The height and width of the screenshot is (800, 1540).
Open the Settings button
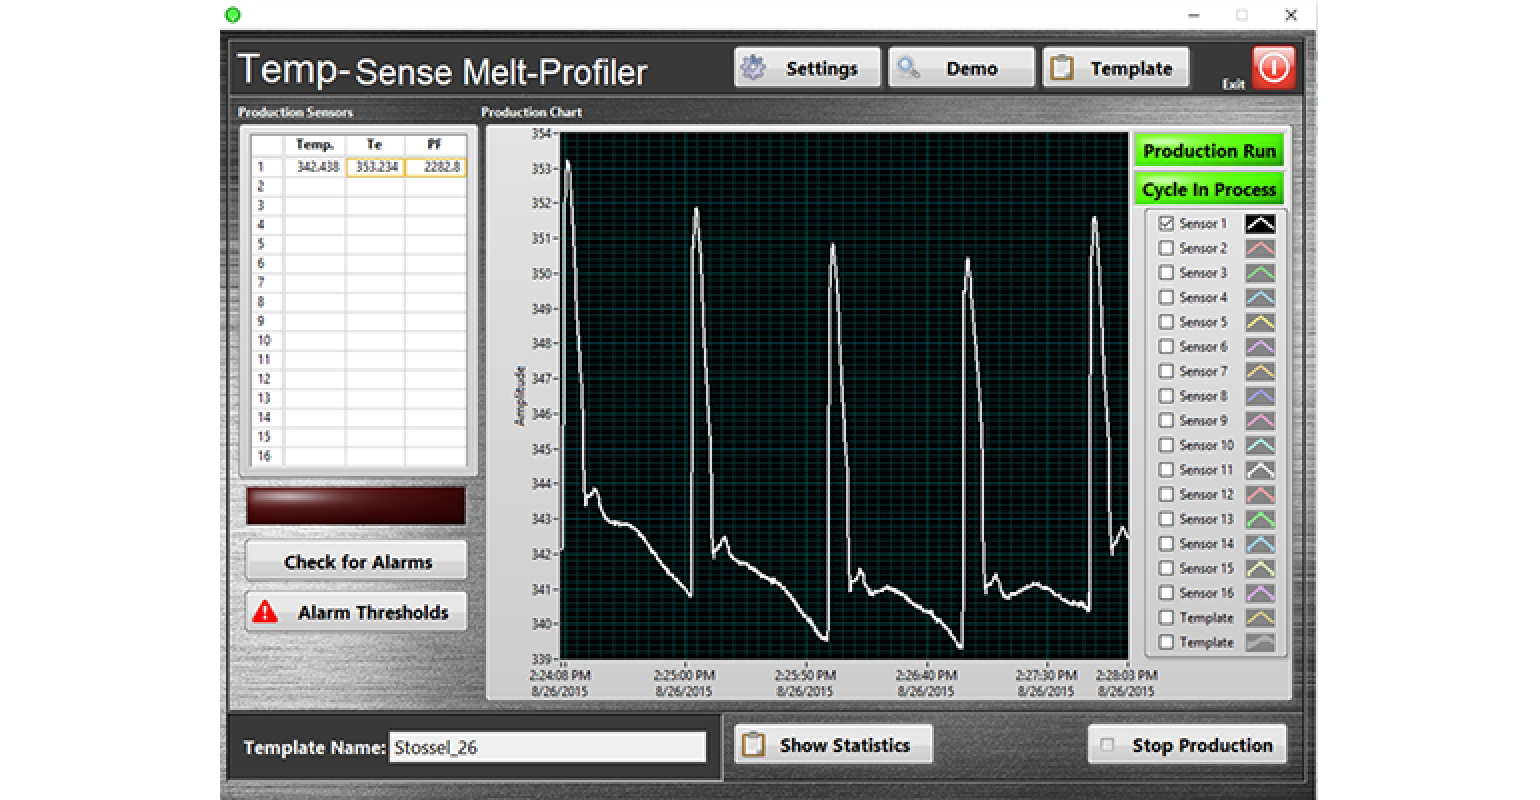pyautogui.click(x=807, y=68)
